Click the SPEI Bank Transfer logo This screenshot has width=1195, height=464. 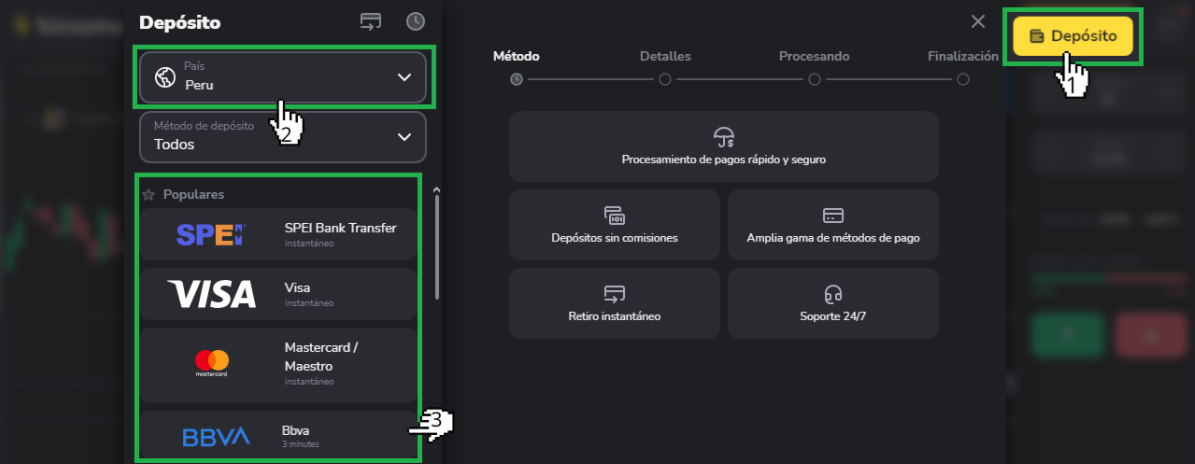[x=210, y=235]
